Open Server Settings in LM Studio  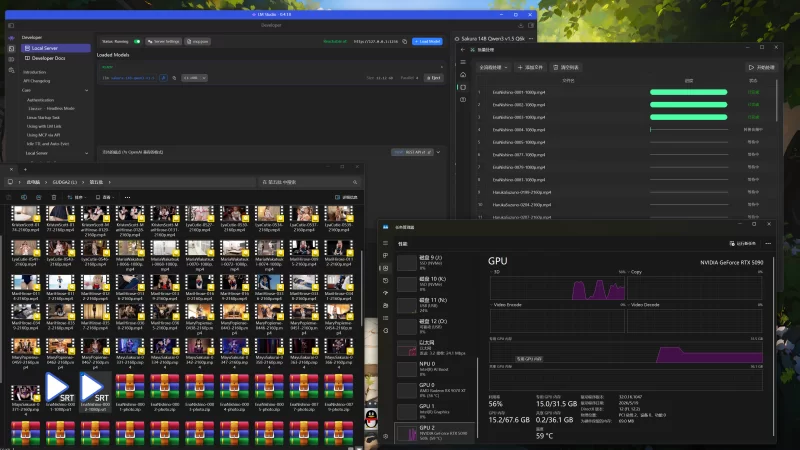[164, 41]
